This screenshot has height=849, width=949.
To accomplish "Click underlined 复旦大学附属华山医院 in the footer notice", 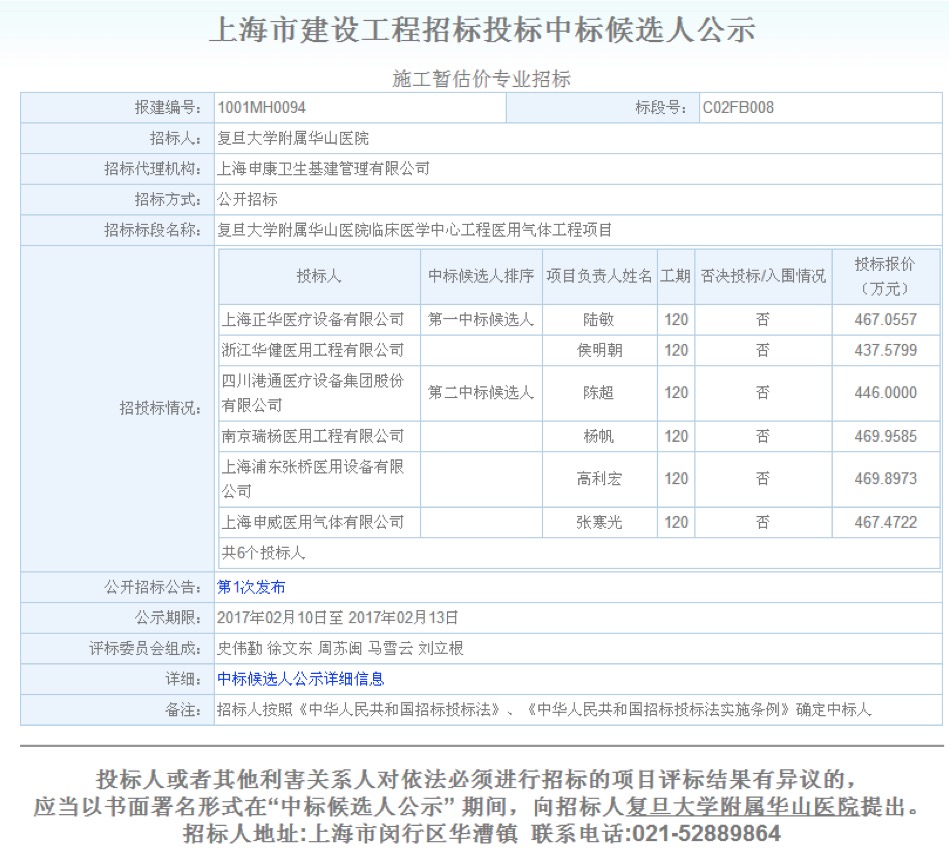I will pos(741,806).
